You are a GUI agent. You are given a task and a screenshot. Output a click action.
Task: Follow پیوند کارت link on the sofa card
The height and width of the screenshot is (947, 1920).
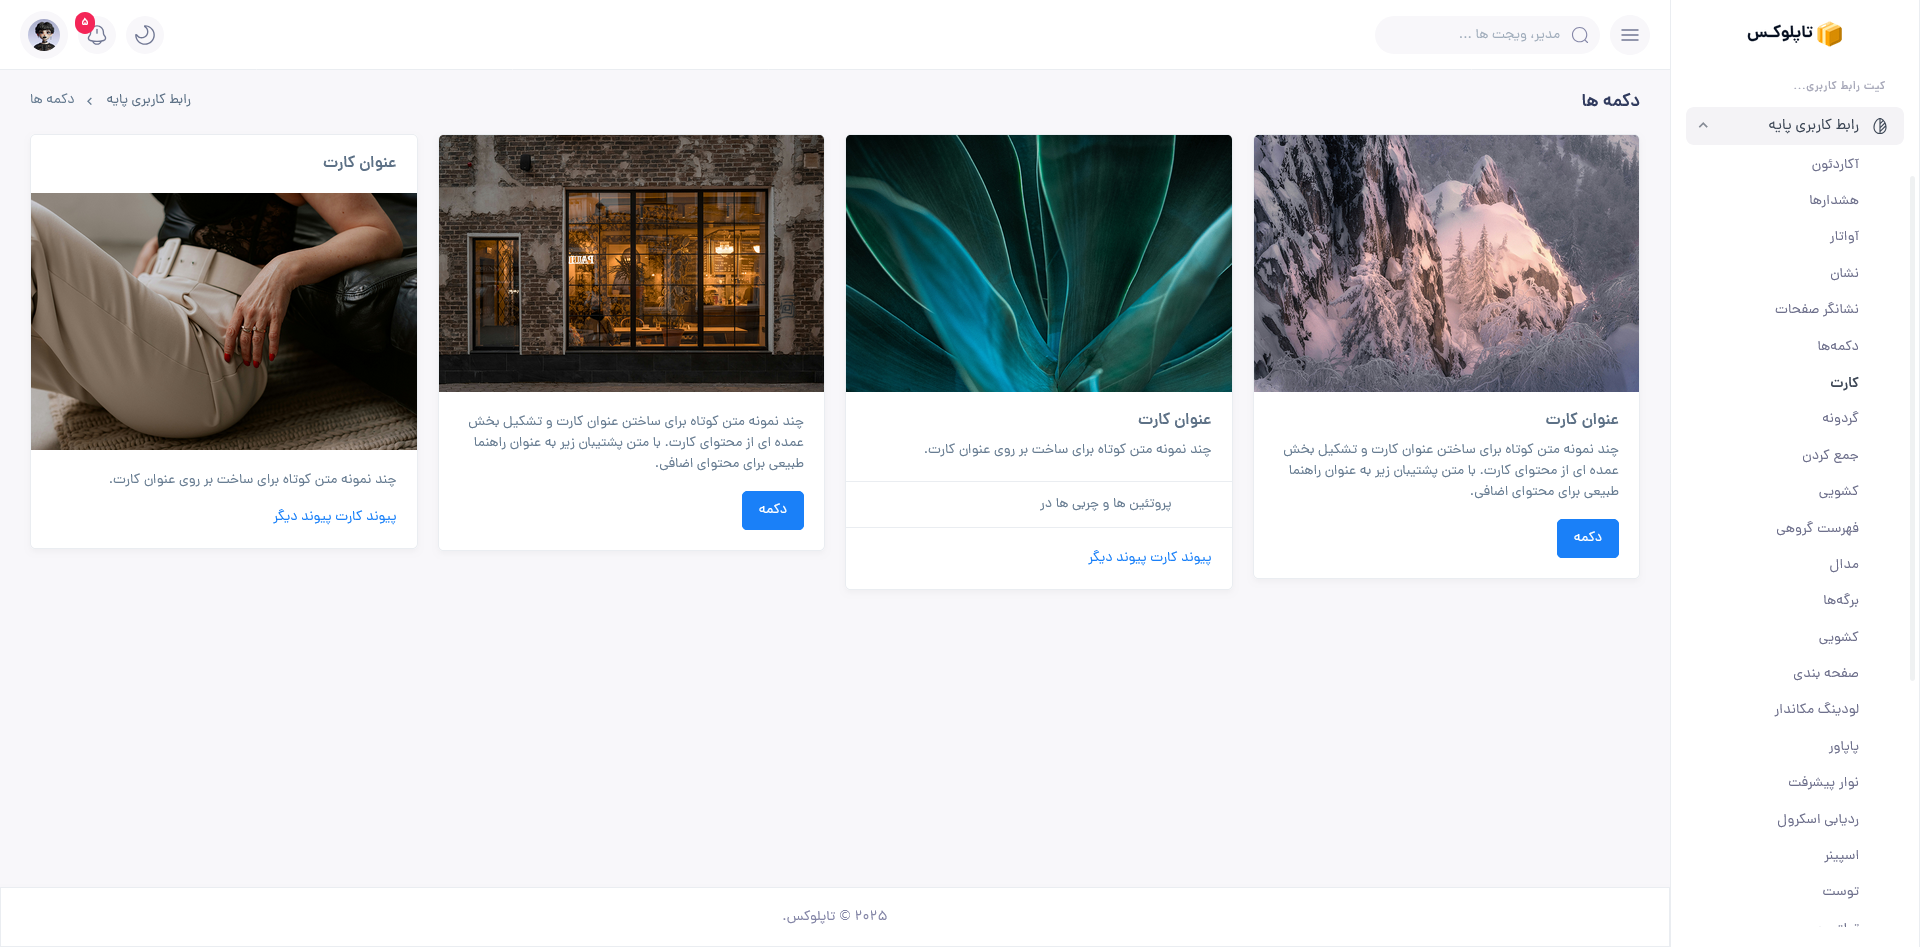[x=365, y=517]
